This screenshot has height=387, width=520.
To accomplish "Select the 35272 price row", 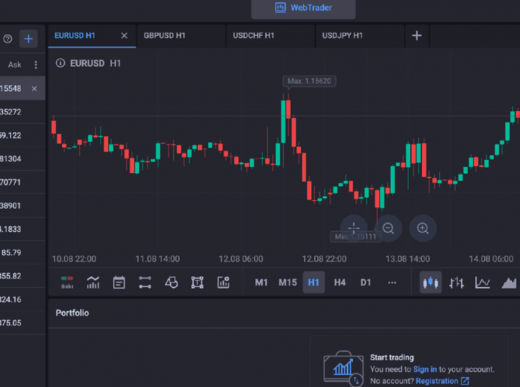I will 23,112.
